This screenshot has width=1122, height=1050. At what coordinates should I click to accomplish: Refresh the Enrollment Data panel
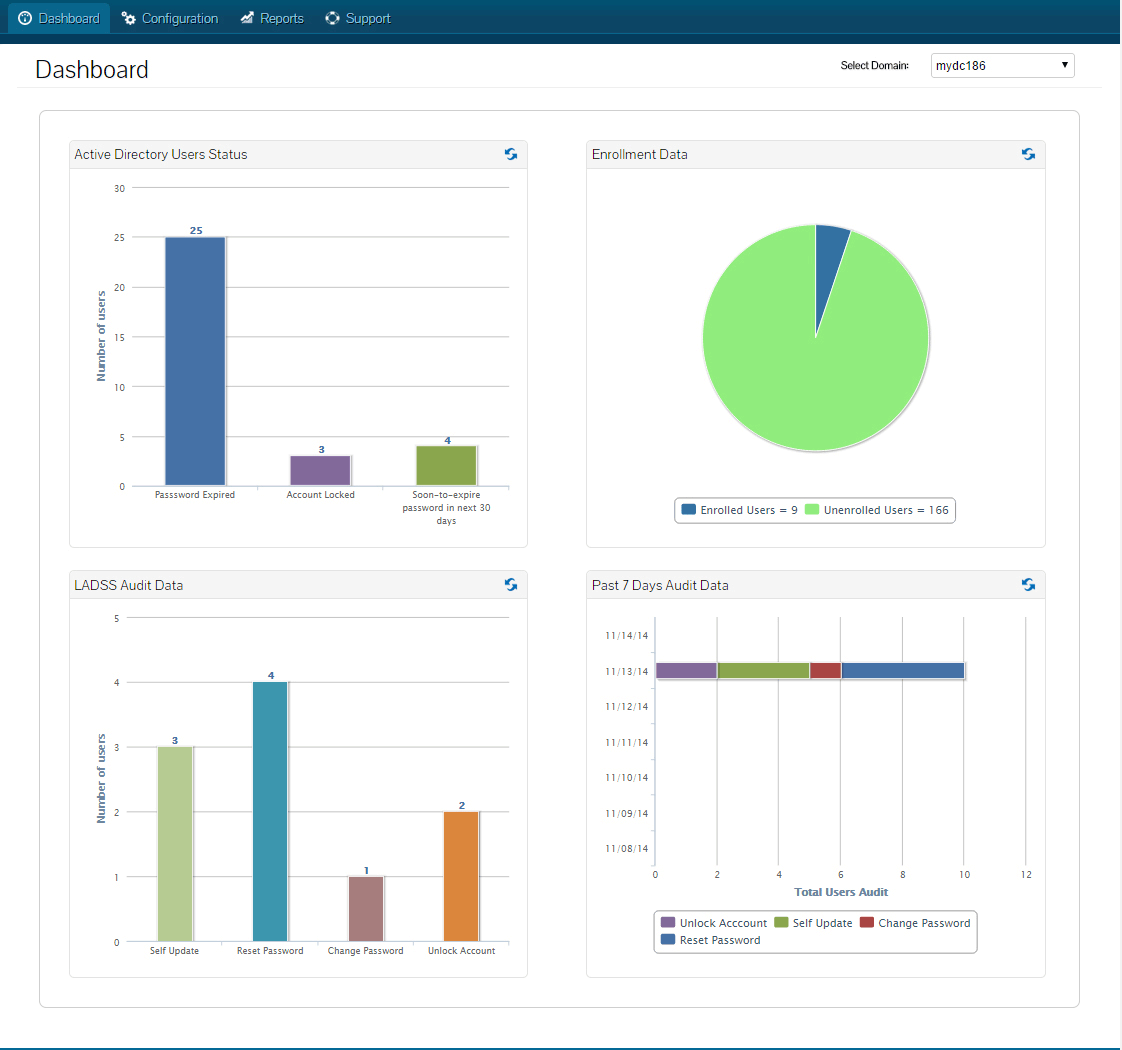click(x=1028, y=154)
